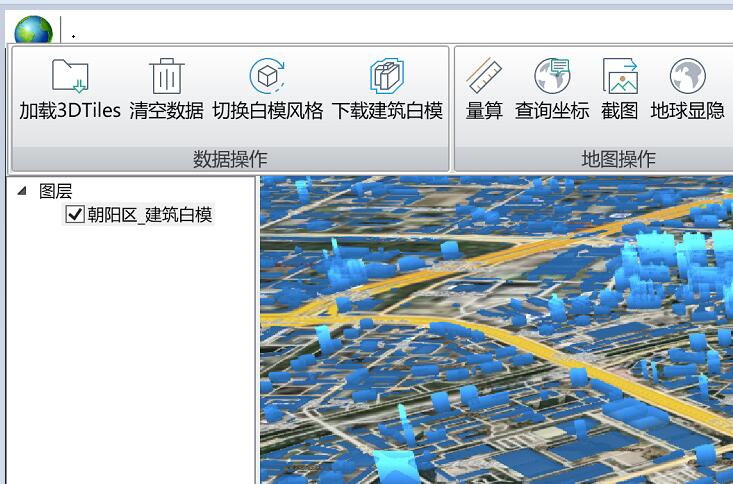733x484 pixels.
Task: Click the 清空数据 trash bin icon
Action: [x=166, y=76]
